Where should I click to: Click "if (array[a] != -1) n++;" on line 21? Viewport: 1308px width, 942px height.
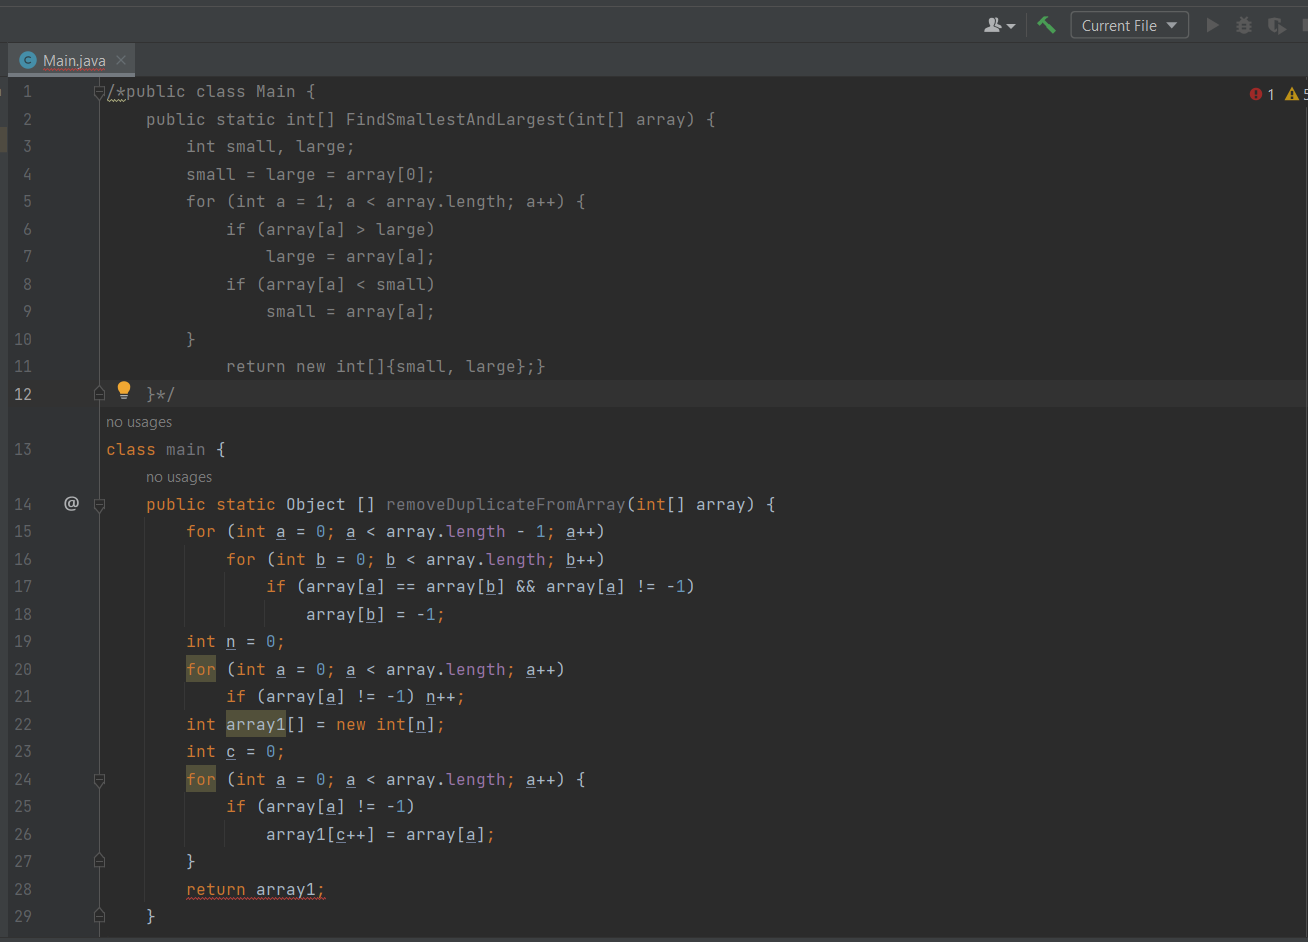[x=346, y=697]
